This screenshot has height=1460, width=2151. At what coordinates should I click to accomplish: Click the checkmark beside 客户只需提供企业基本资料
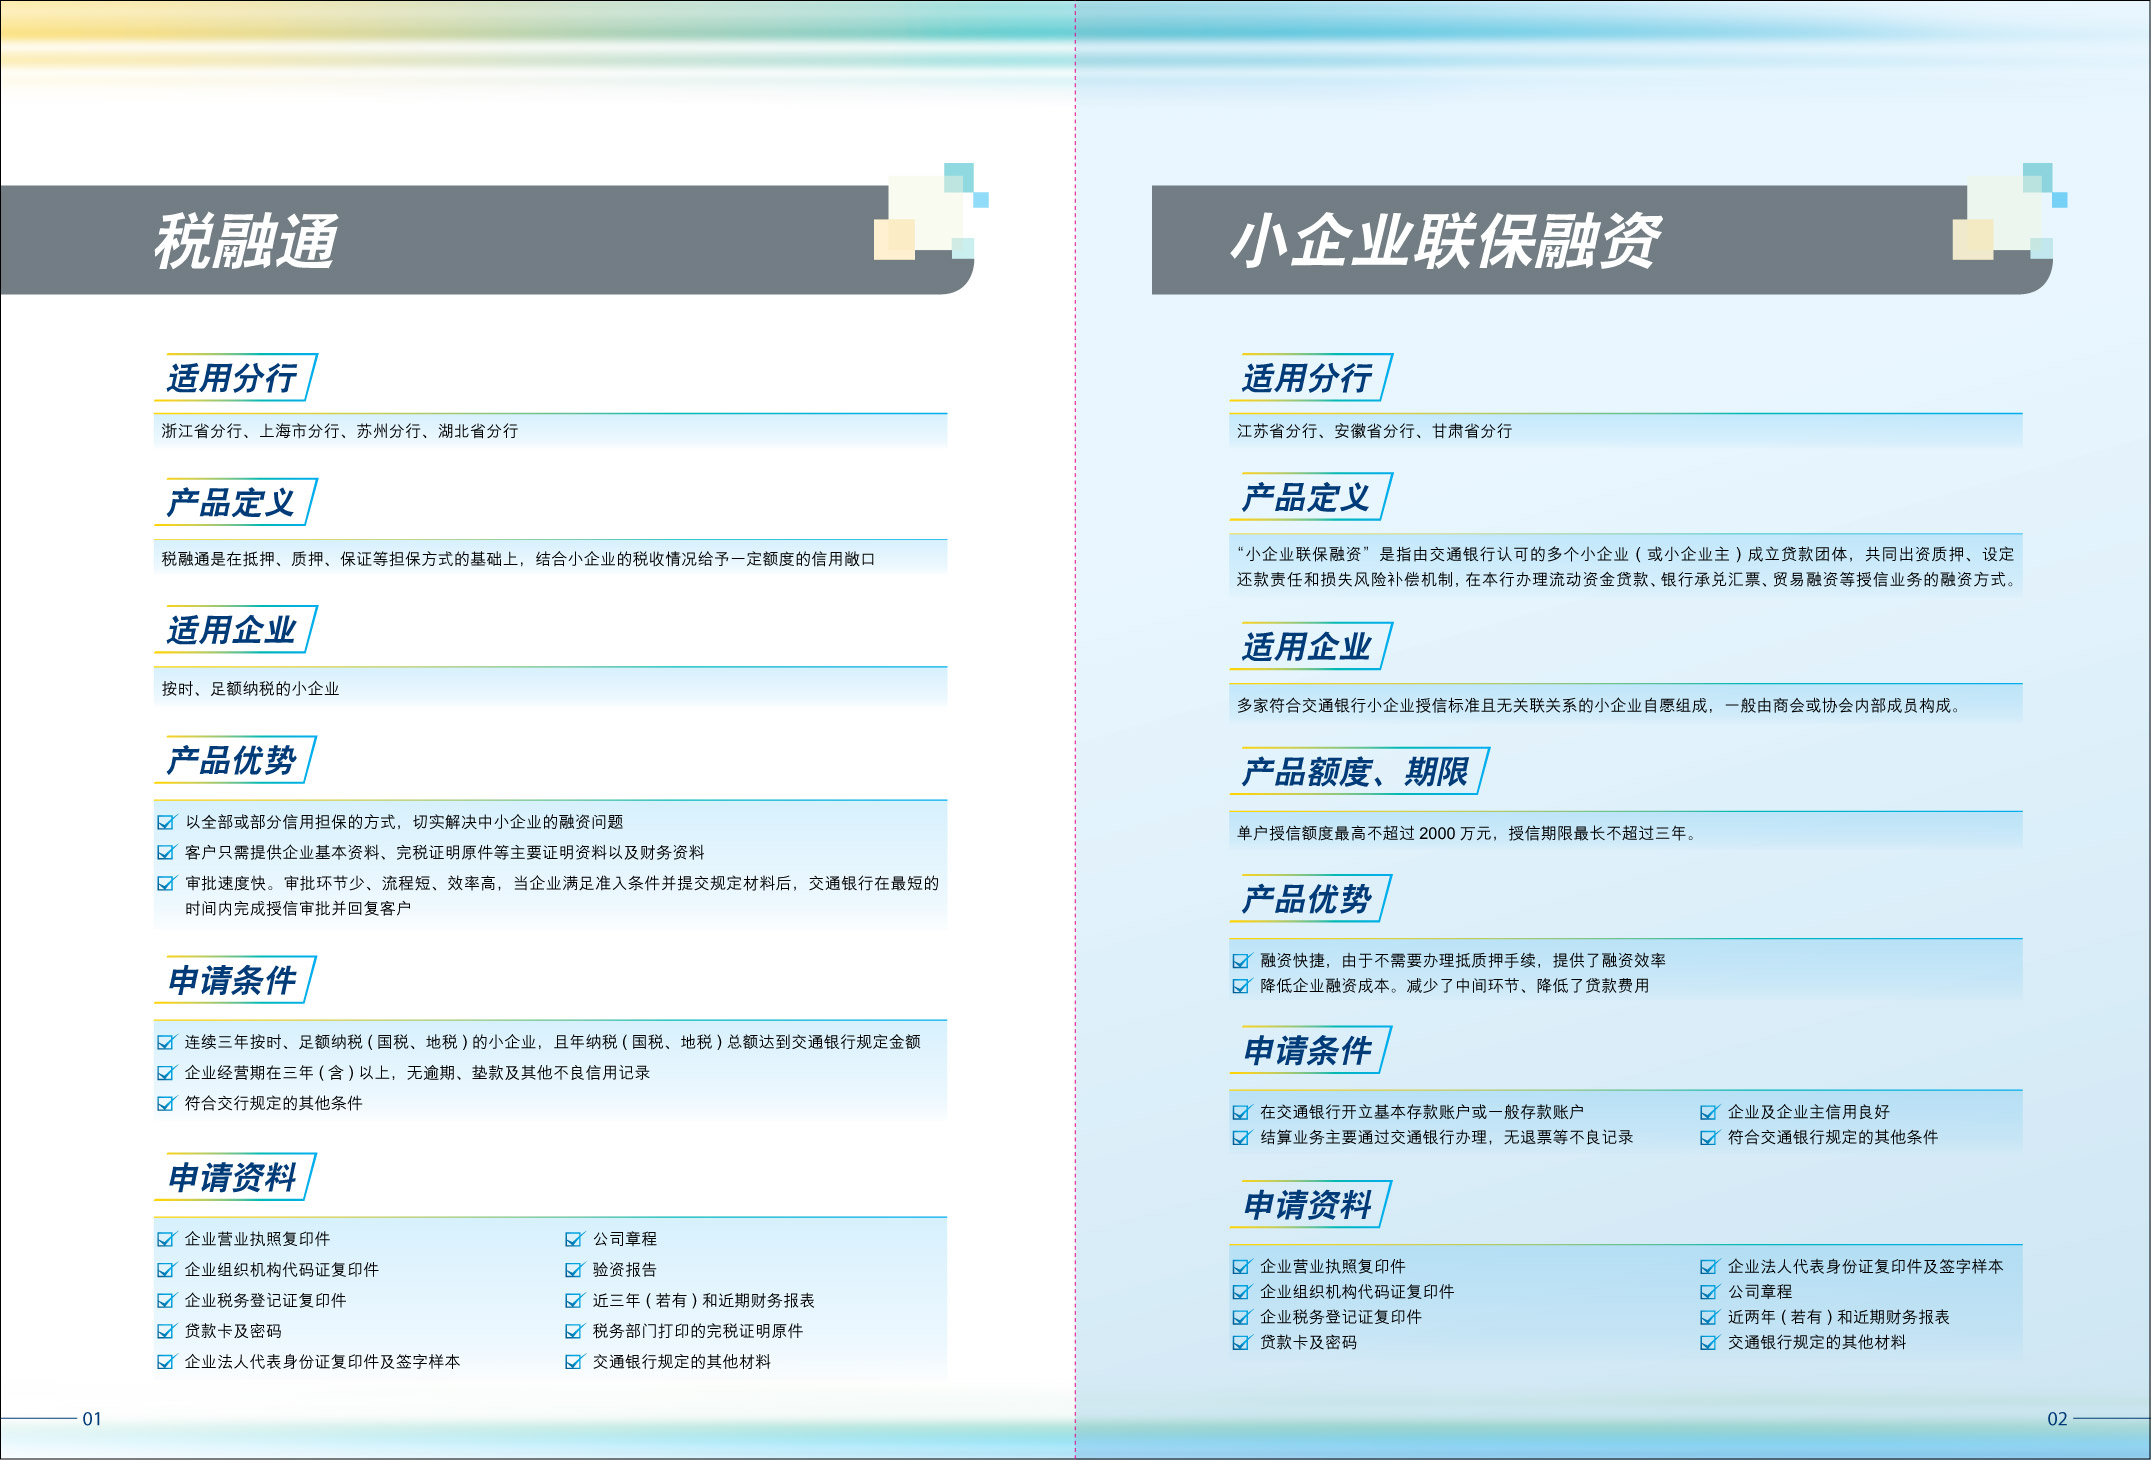pyautogui.click(x=166, y=852)
